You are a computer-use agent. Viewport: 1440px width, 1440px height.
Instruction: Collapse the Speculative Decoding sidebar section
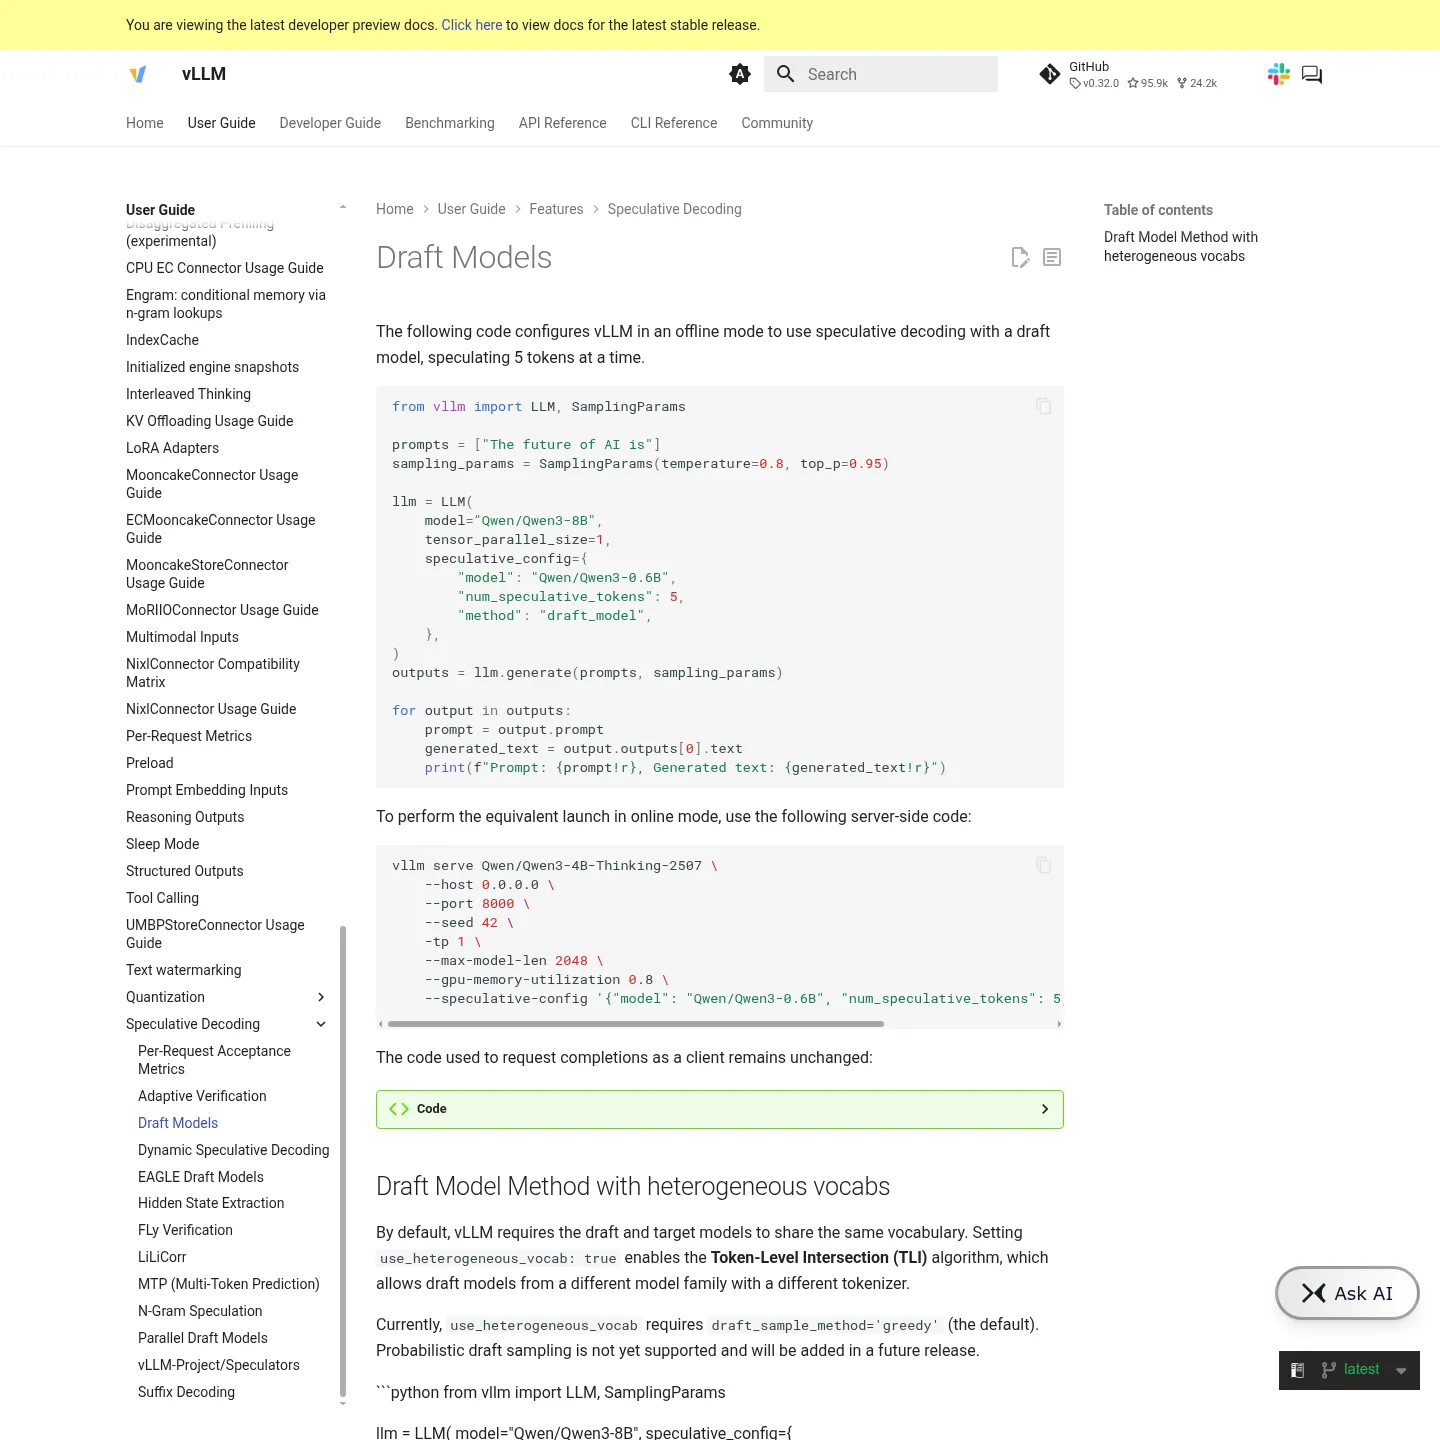321,1024
